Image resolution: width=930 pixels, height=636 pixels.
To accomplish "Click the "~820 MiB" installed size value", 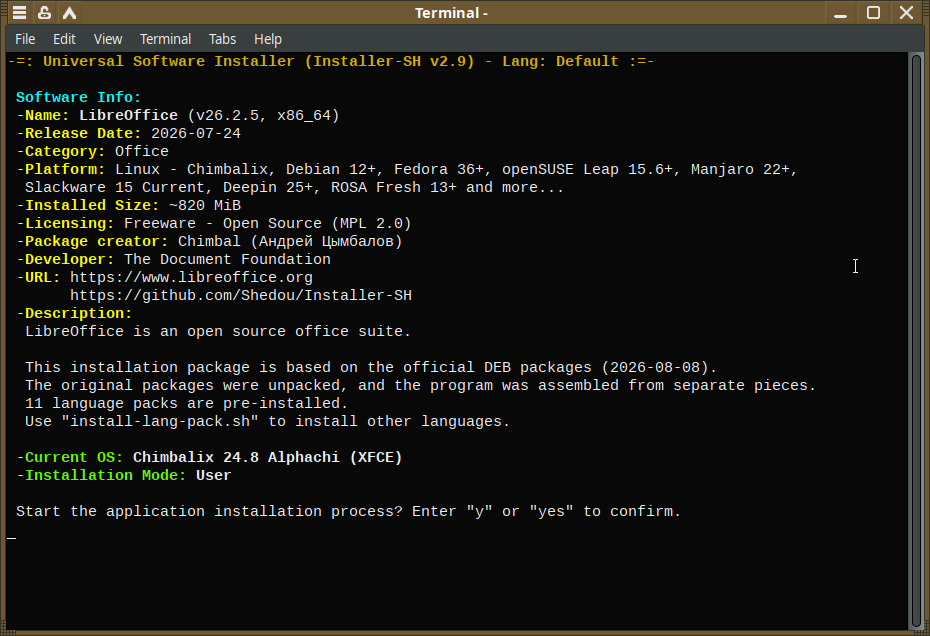I will [x=205, y=205].
